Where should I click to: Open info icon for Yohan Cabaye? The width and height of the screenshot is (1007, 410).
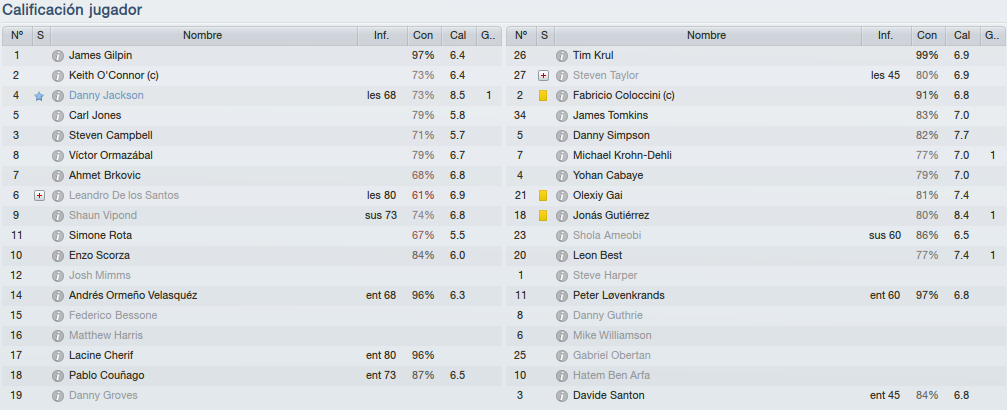[x=561, y=175]
